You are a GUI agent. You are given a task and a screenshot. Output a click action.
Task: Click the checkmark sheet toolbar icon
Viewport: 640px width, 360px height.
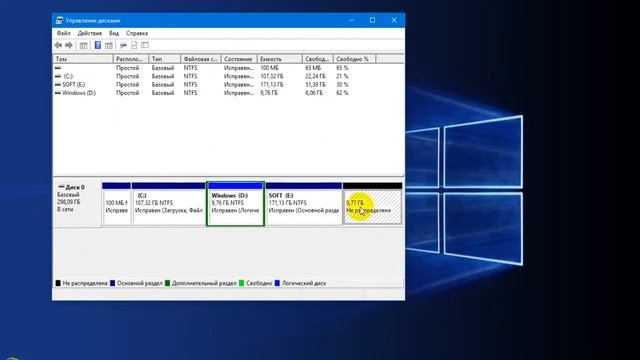click(134, 45)
